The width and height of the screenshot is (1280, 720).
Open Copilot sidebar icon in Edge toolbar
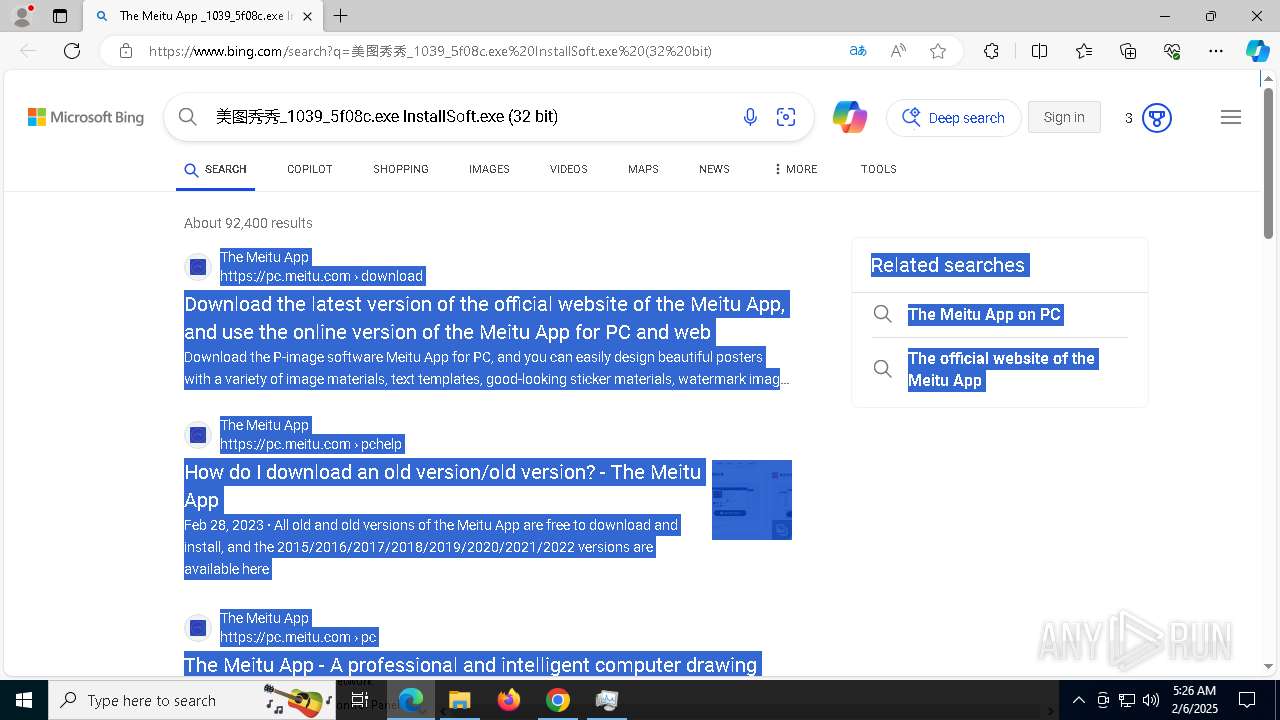tap(1257, 51)
